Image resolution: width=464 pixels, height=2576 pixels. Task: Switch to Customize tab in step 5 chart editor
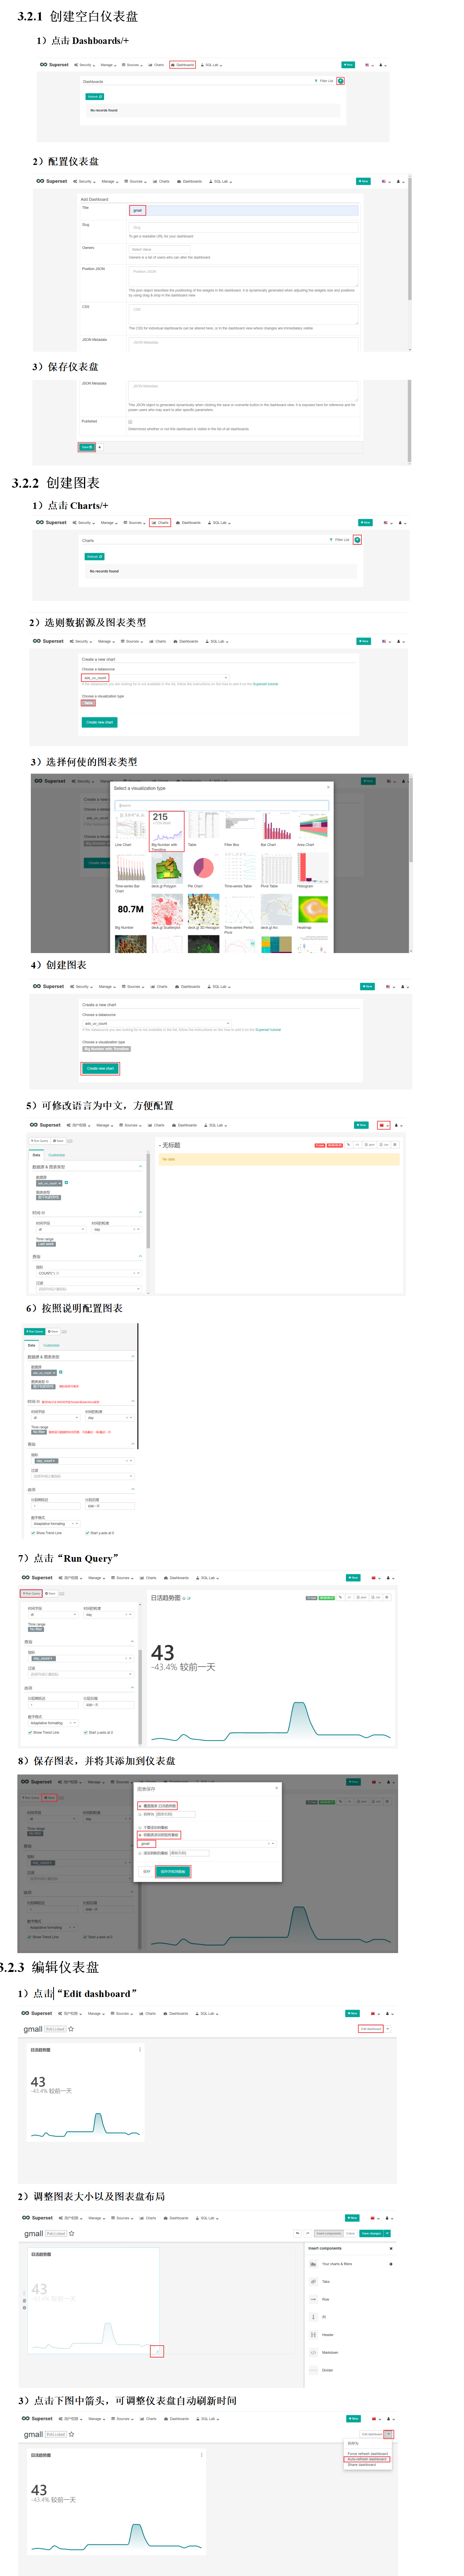click(x=57, y=1155)
